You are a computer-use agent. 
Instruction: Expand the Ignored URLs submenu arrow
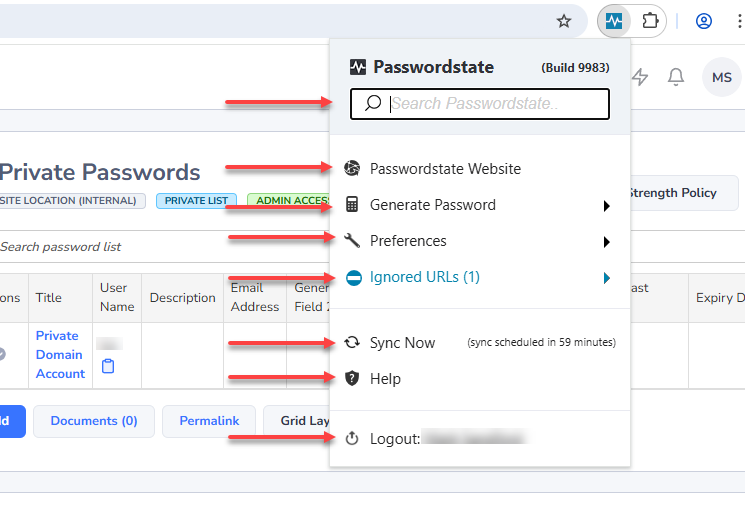point(606,278)
